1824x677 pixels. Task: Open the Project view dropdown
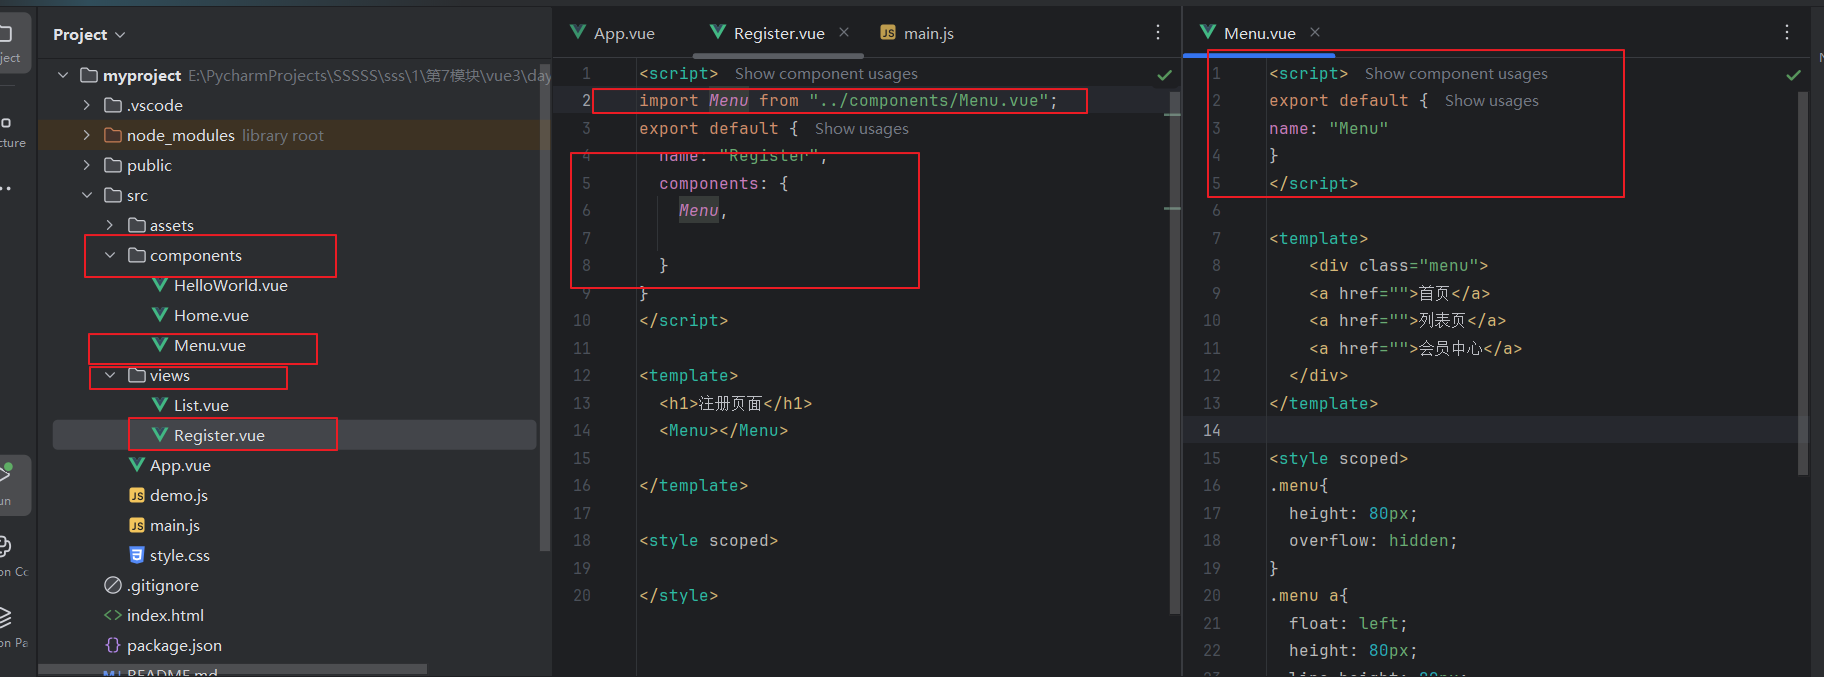coord(89,34)
